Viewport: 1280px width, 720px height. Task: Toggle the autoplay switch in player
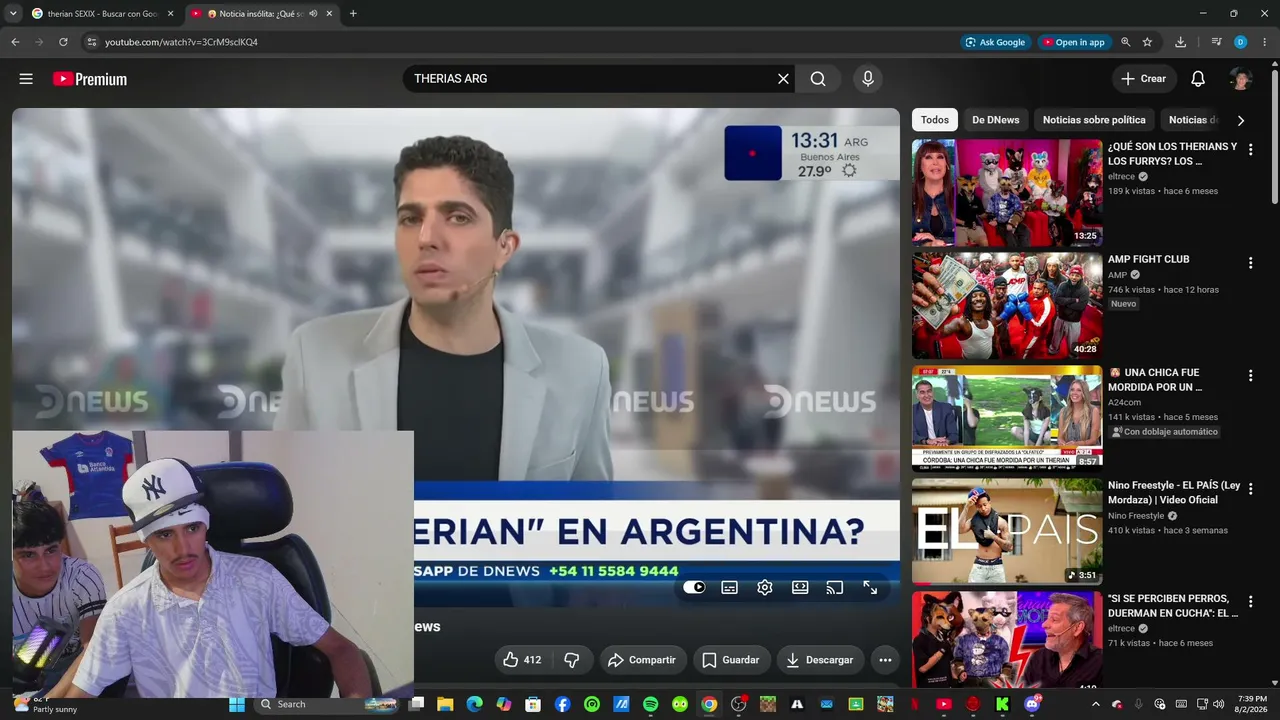pos(694,588)
